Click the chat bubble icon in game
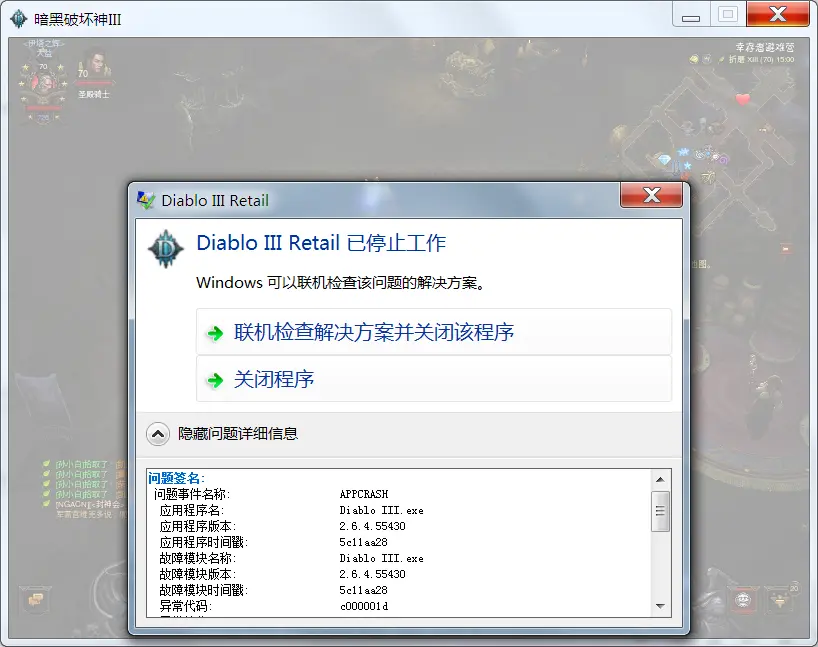 tap(35, 600)
